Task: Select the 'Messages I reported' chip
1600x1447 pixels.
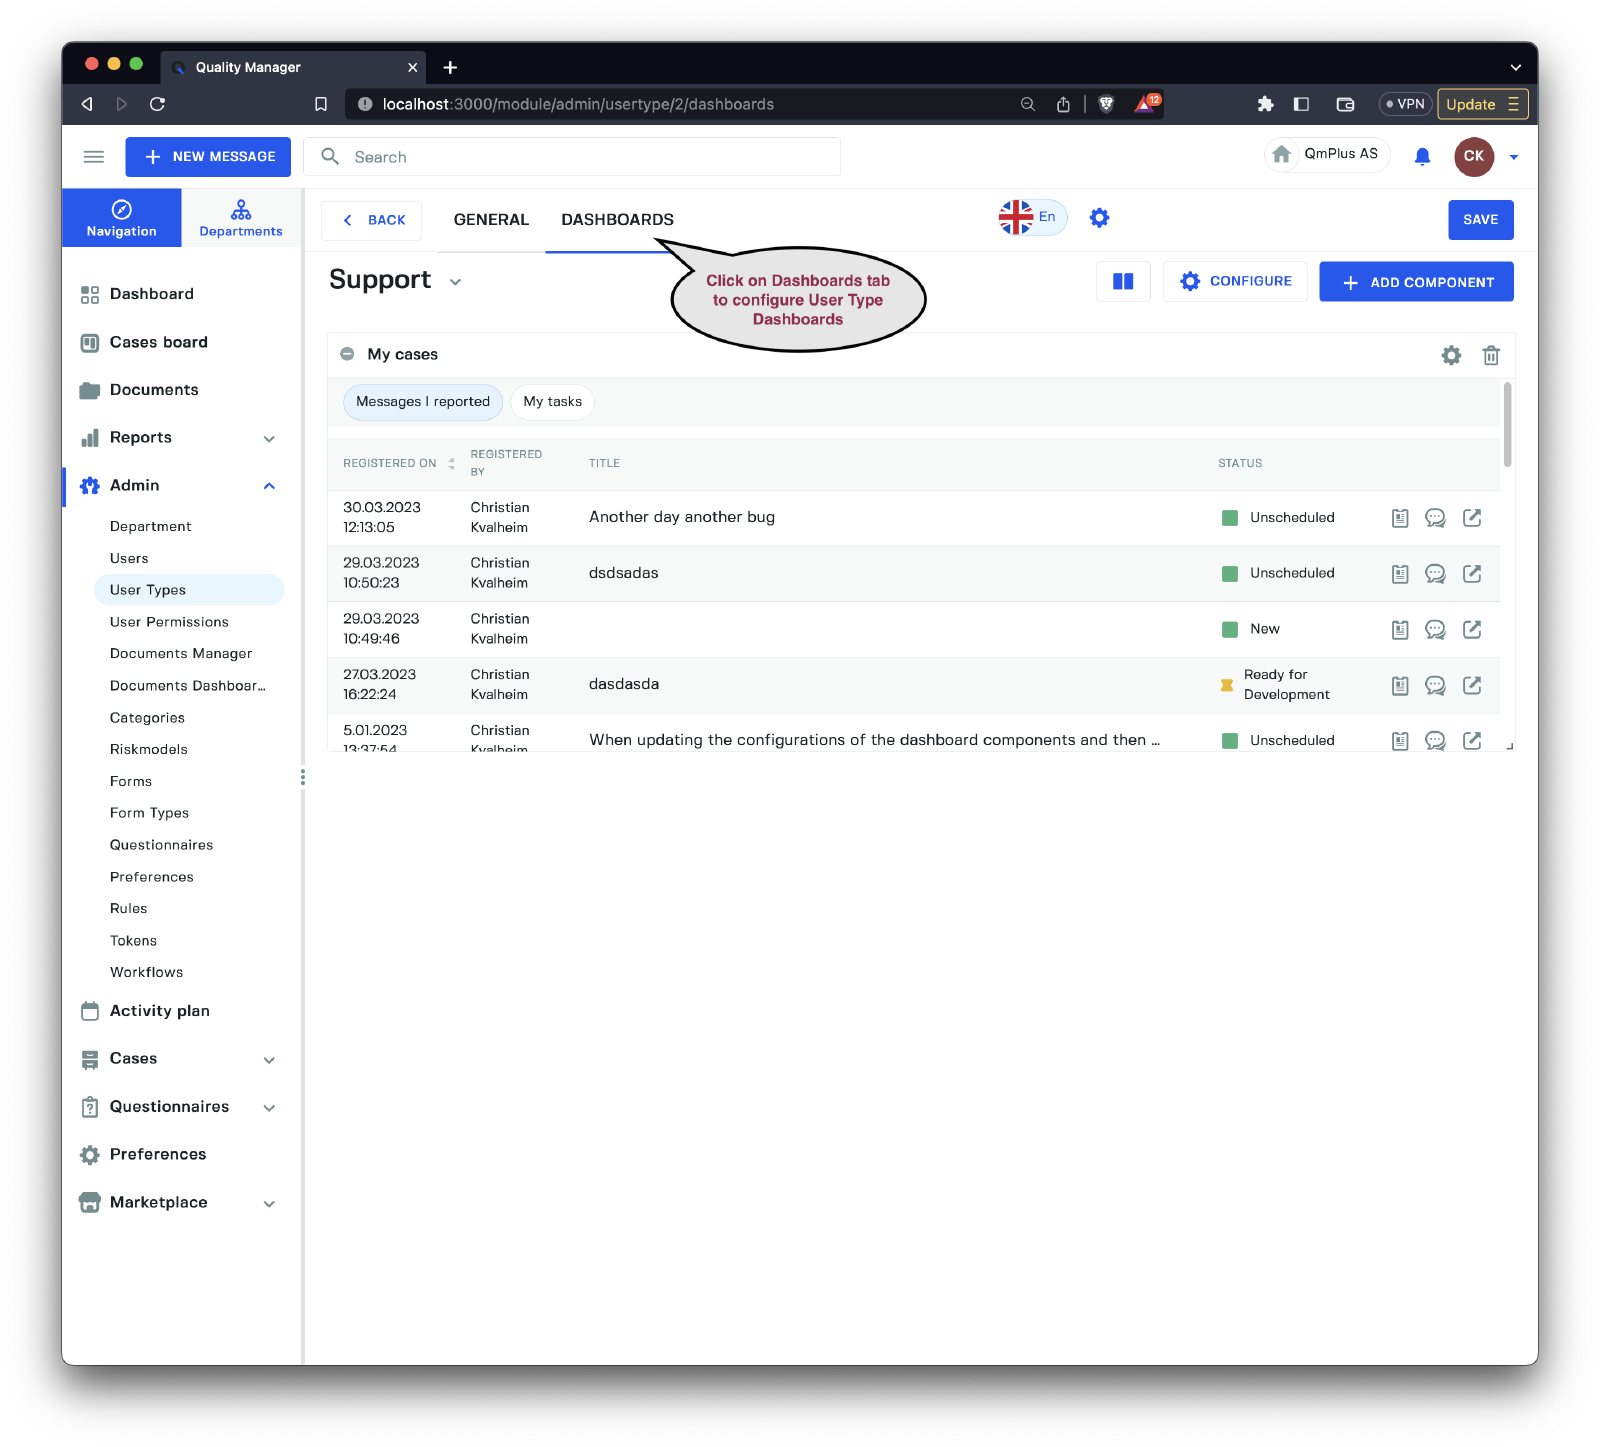Action: coord(423,402)
